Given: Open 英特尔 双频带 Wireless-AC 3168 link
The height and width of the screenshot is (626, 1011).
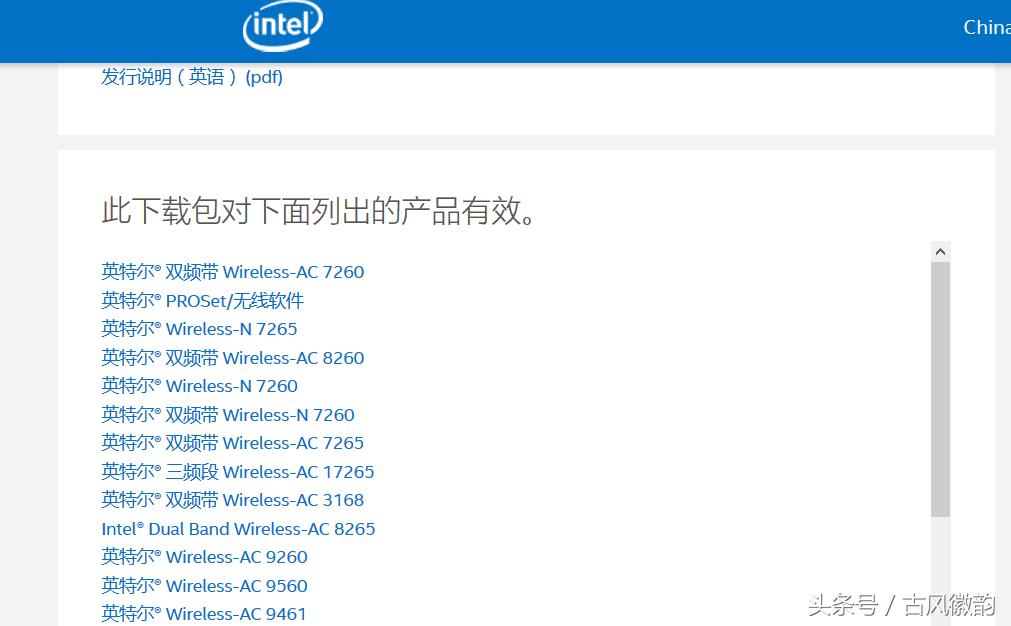Looking at the screenshot, I should tap(233, 500).
